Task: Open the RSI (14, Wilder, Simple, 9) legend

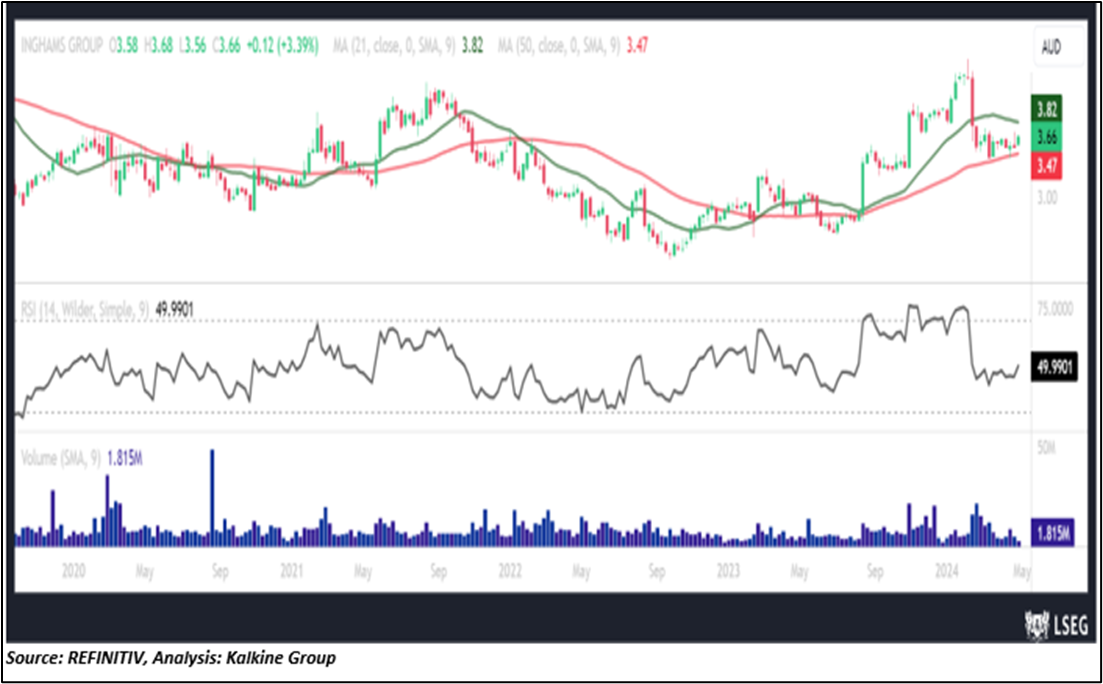Action: (84, 309)
